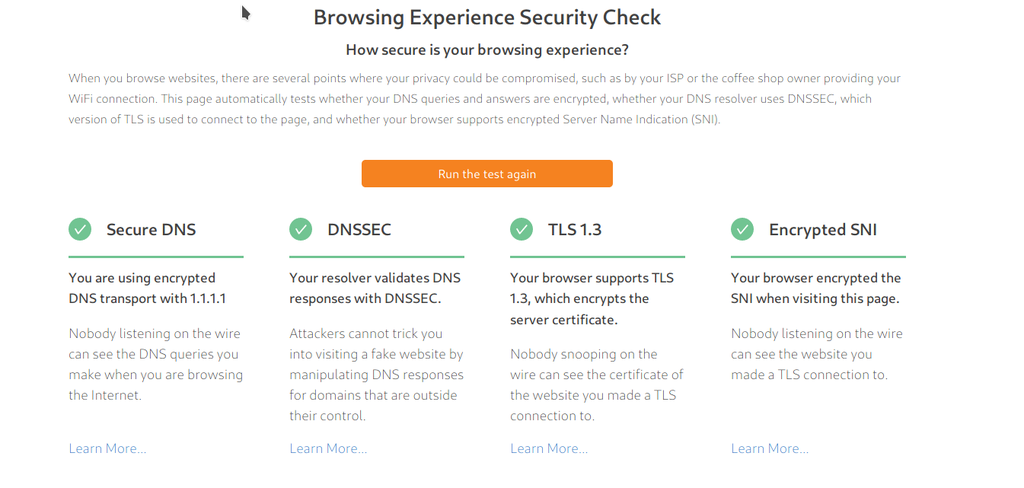The height and width of the screenshot is (488, 1024).
Task: Click the 'Your browser encrypted the SNI' text
Action: click(816, 288)
